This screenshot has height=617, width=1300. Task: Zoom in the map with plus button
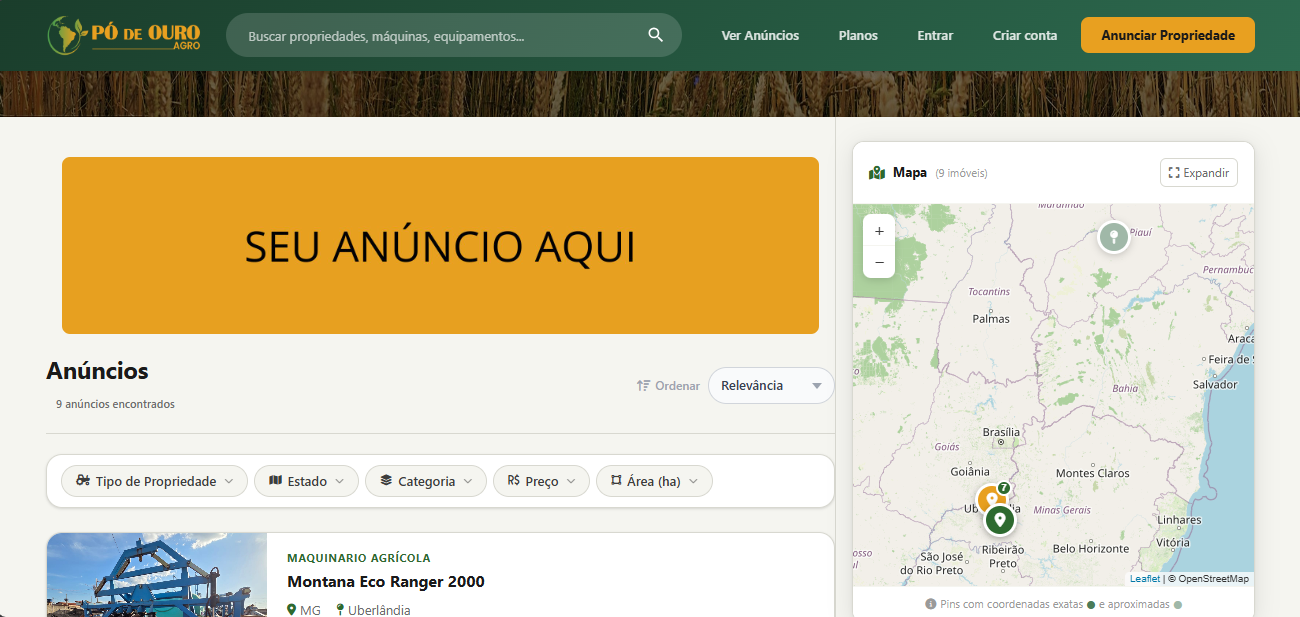[879, 231]
